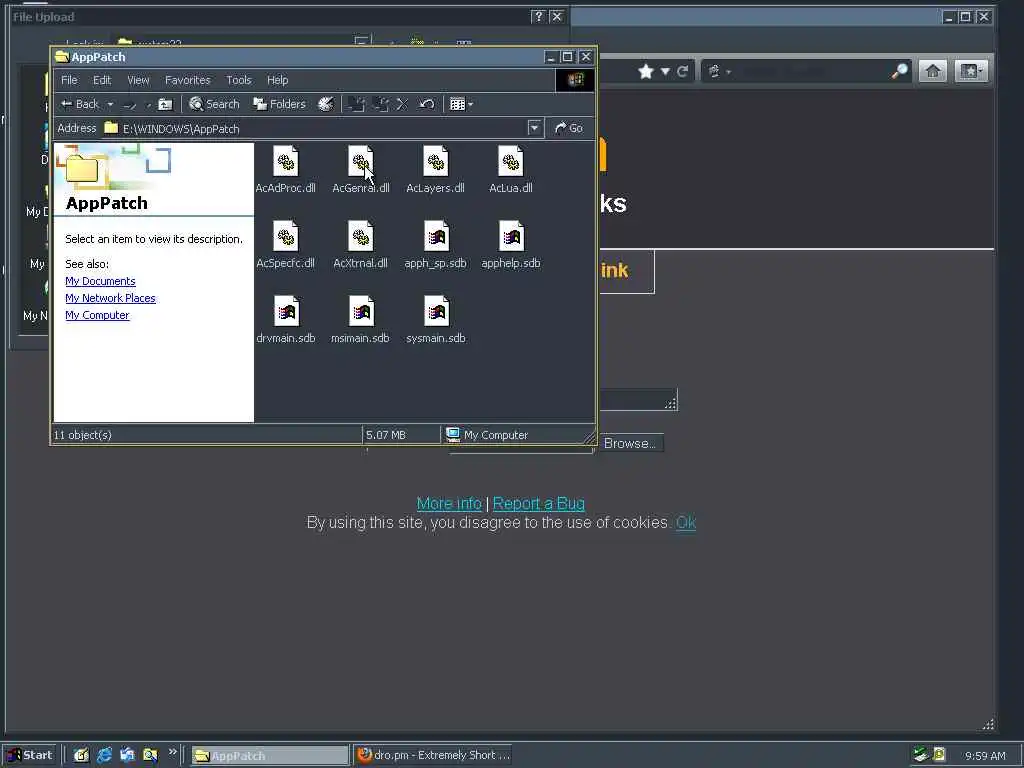Select the drvmain.sdb database icon

click(285, 312)
